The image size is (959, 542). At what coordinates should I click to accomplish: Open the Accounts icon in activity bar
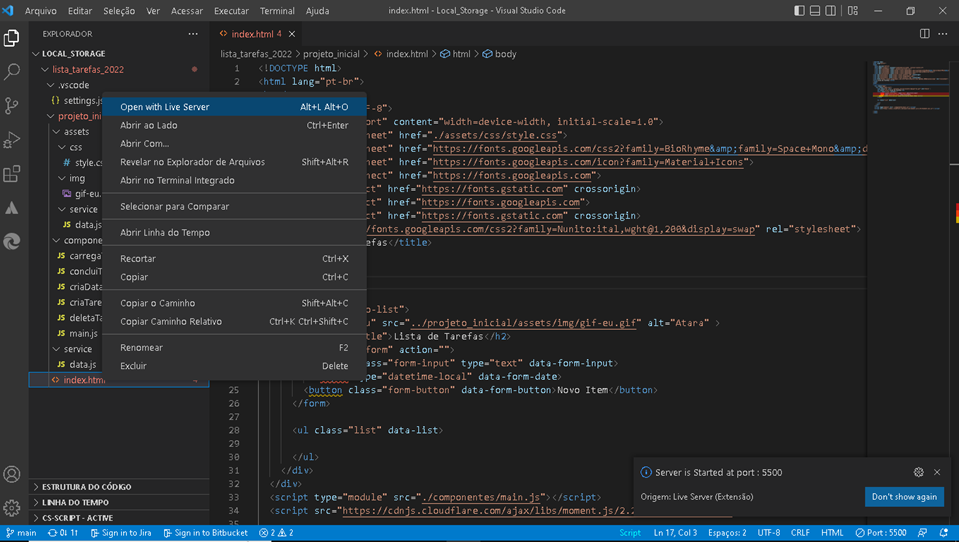(x=12, y=474)
